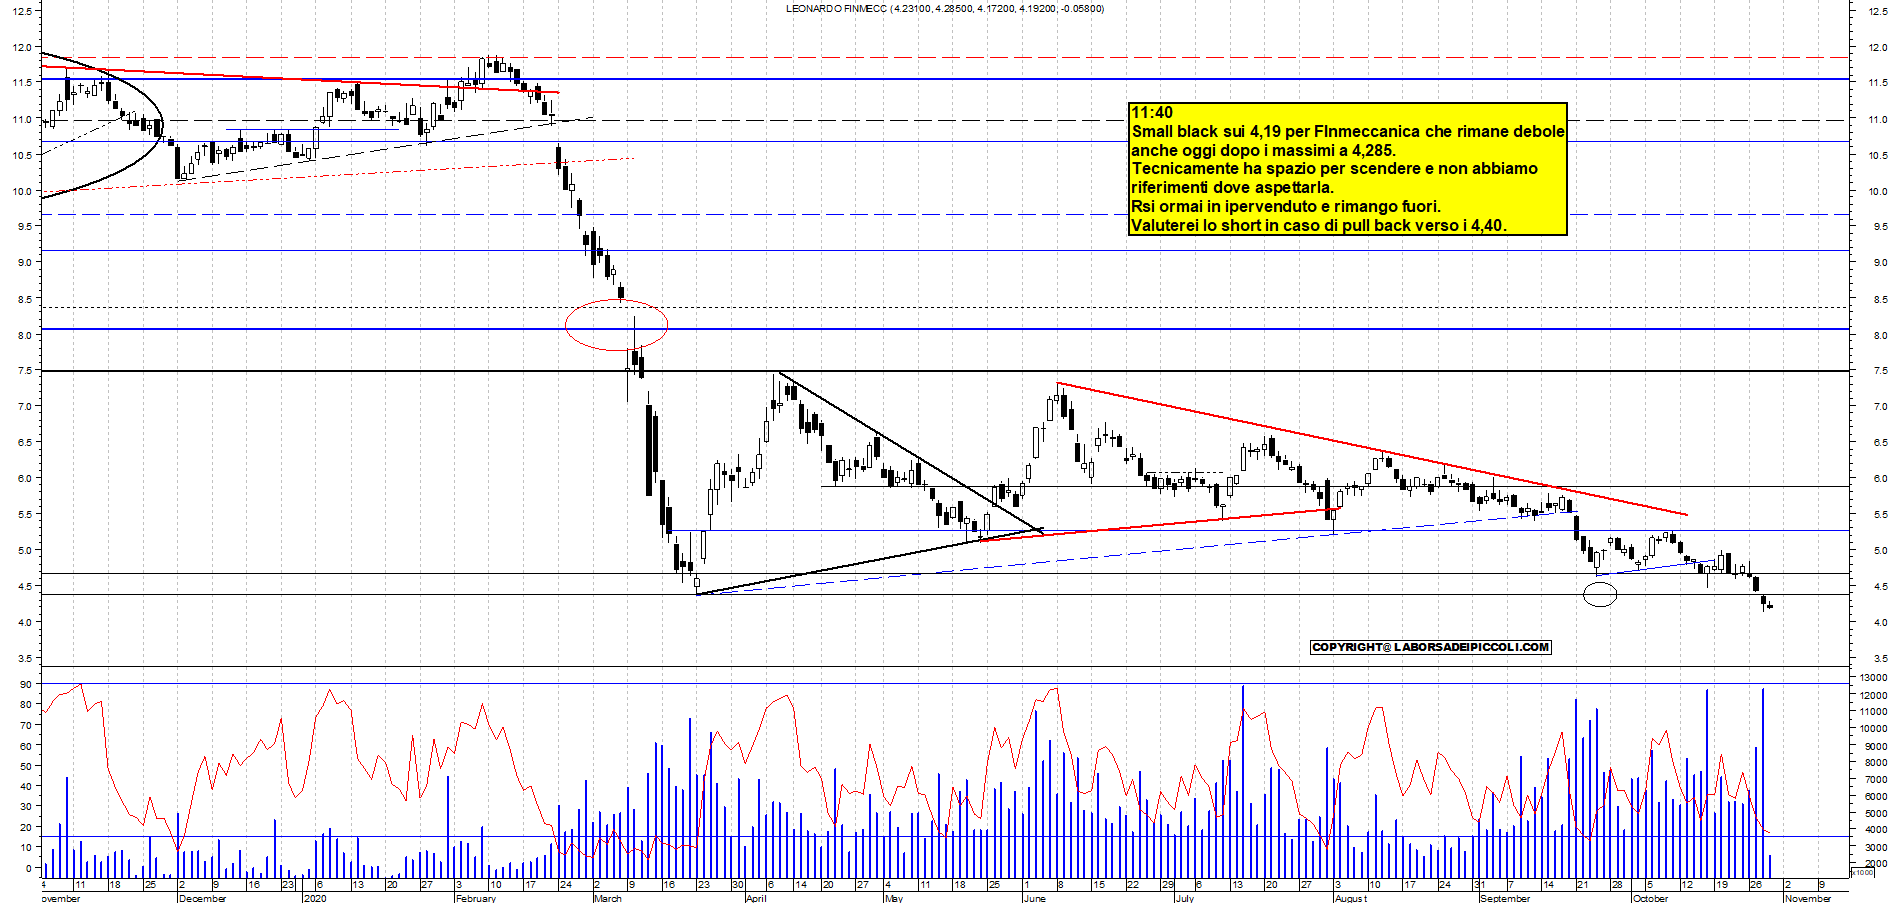This screenshot has width=1890, height=903.
Task: Click the red ellipse marking the March gap
Action: 616,325
